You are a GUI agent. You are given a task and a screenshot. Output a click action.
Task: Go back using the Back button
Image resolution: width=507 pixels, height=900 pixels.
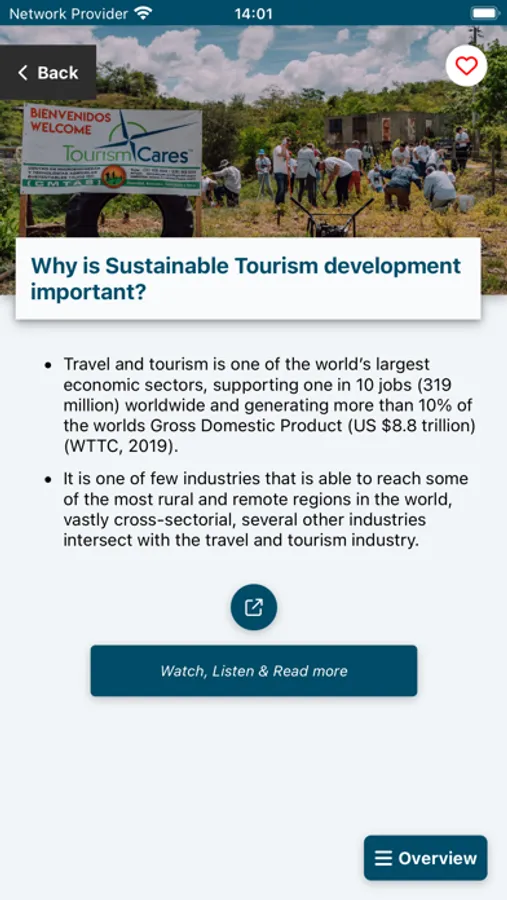[x=48, y=73]
